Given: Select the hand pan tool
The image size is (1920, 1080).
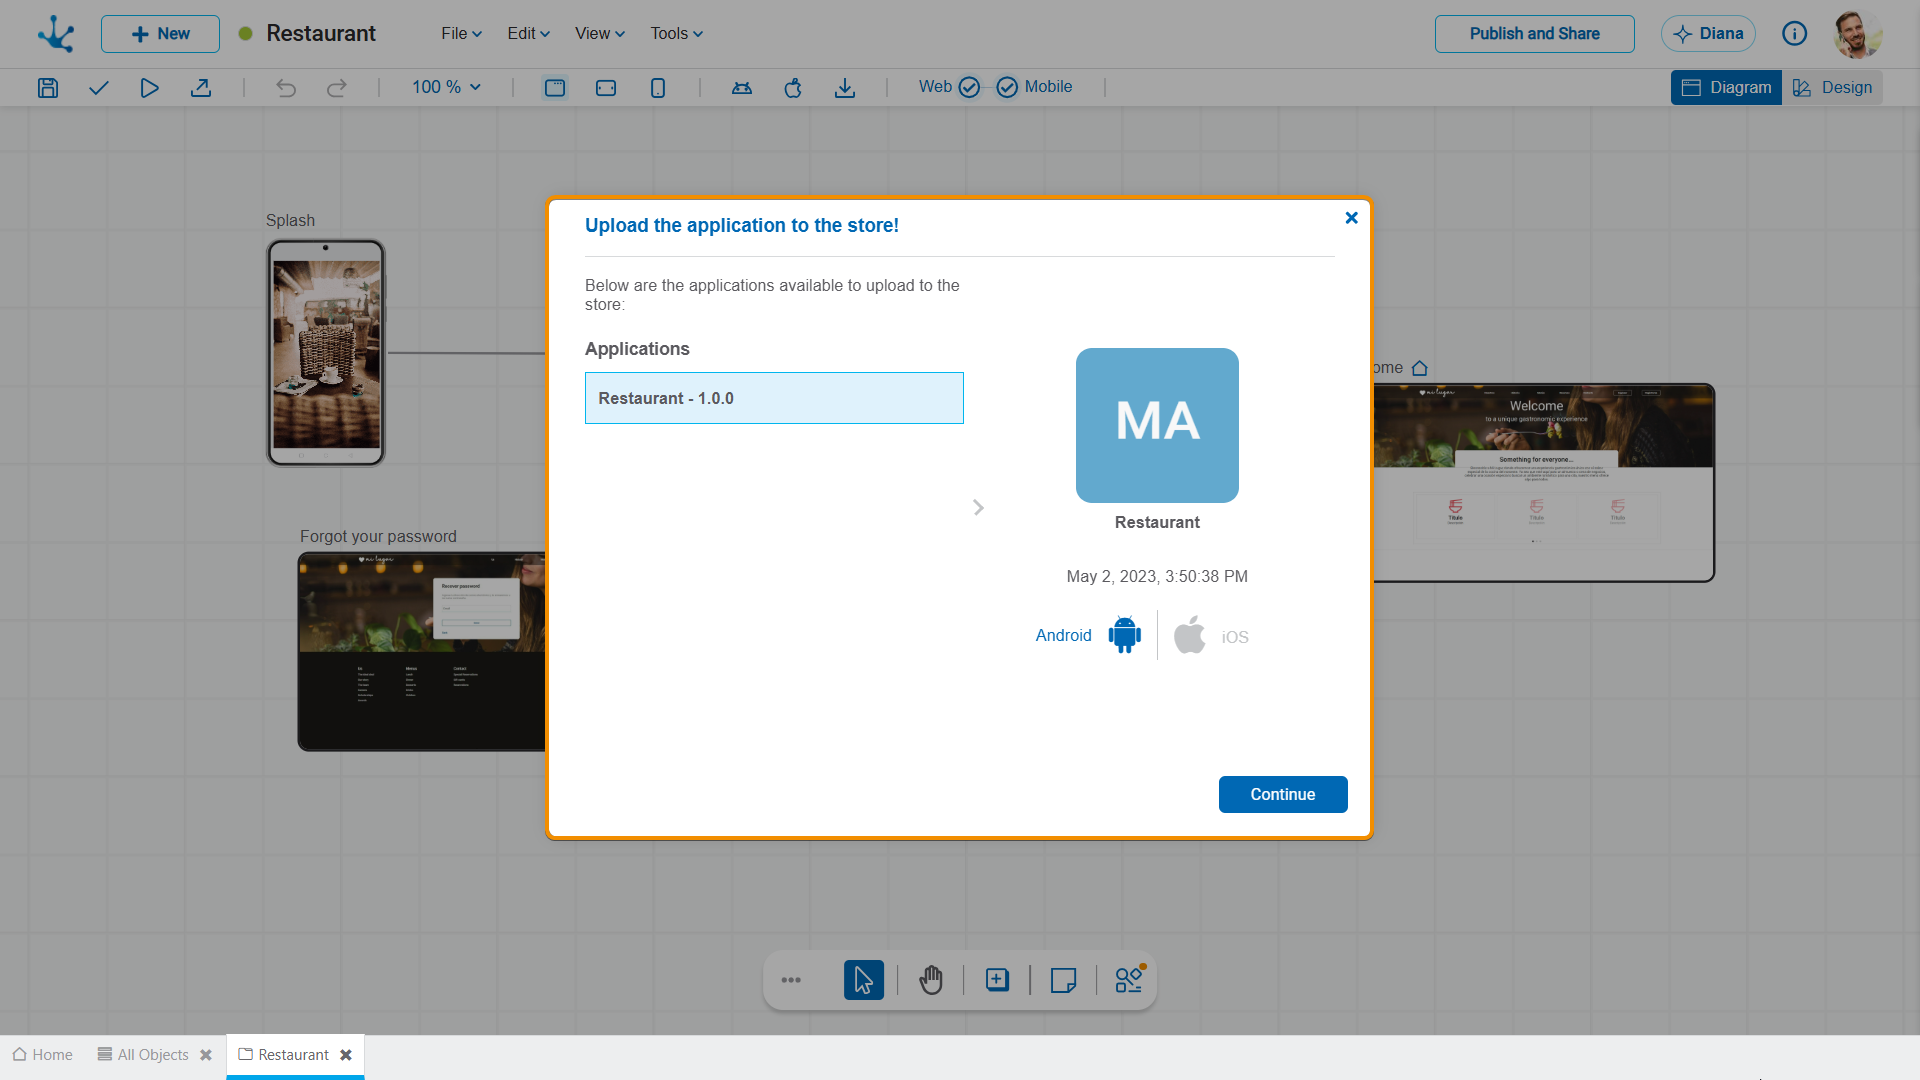Looking at the screenshot, I should pyautogui.click(x=931, y=980).
